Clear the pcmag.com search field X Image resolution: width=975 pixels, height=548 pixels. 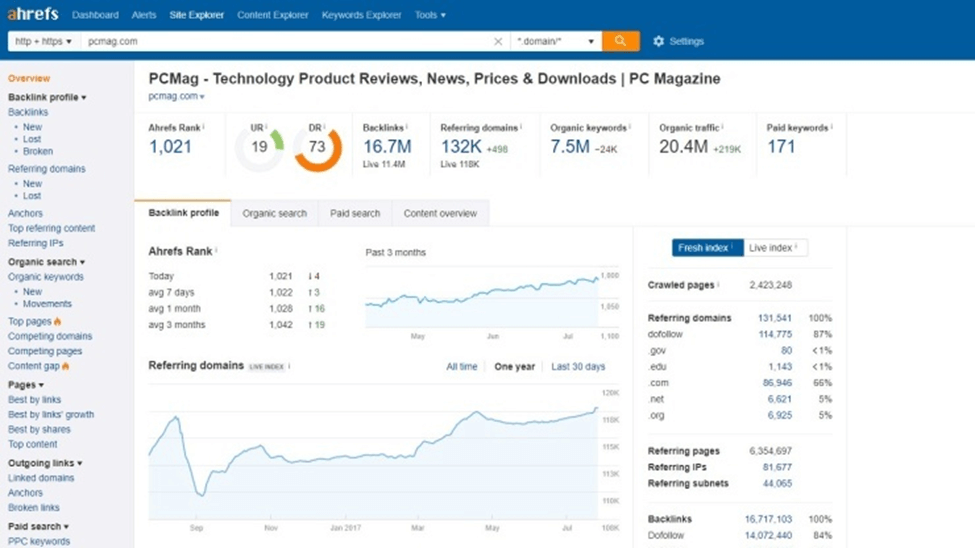[x=498, y=42]
